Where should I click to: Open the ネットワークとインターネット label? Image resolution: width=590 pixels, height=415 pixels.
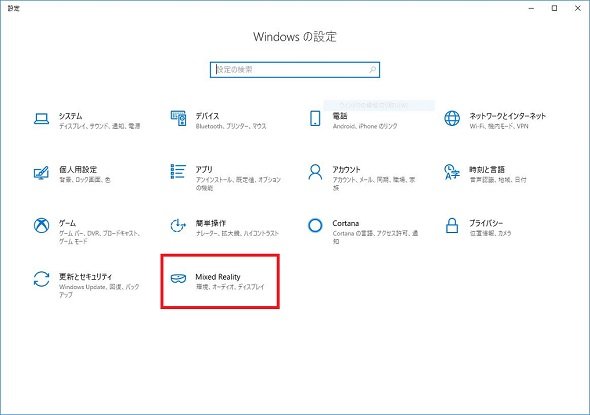[x=507, y=116]
